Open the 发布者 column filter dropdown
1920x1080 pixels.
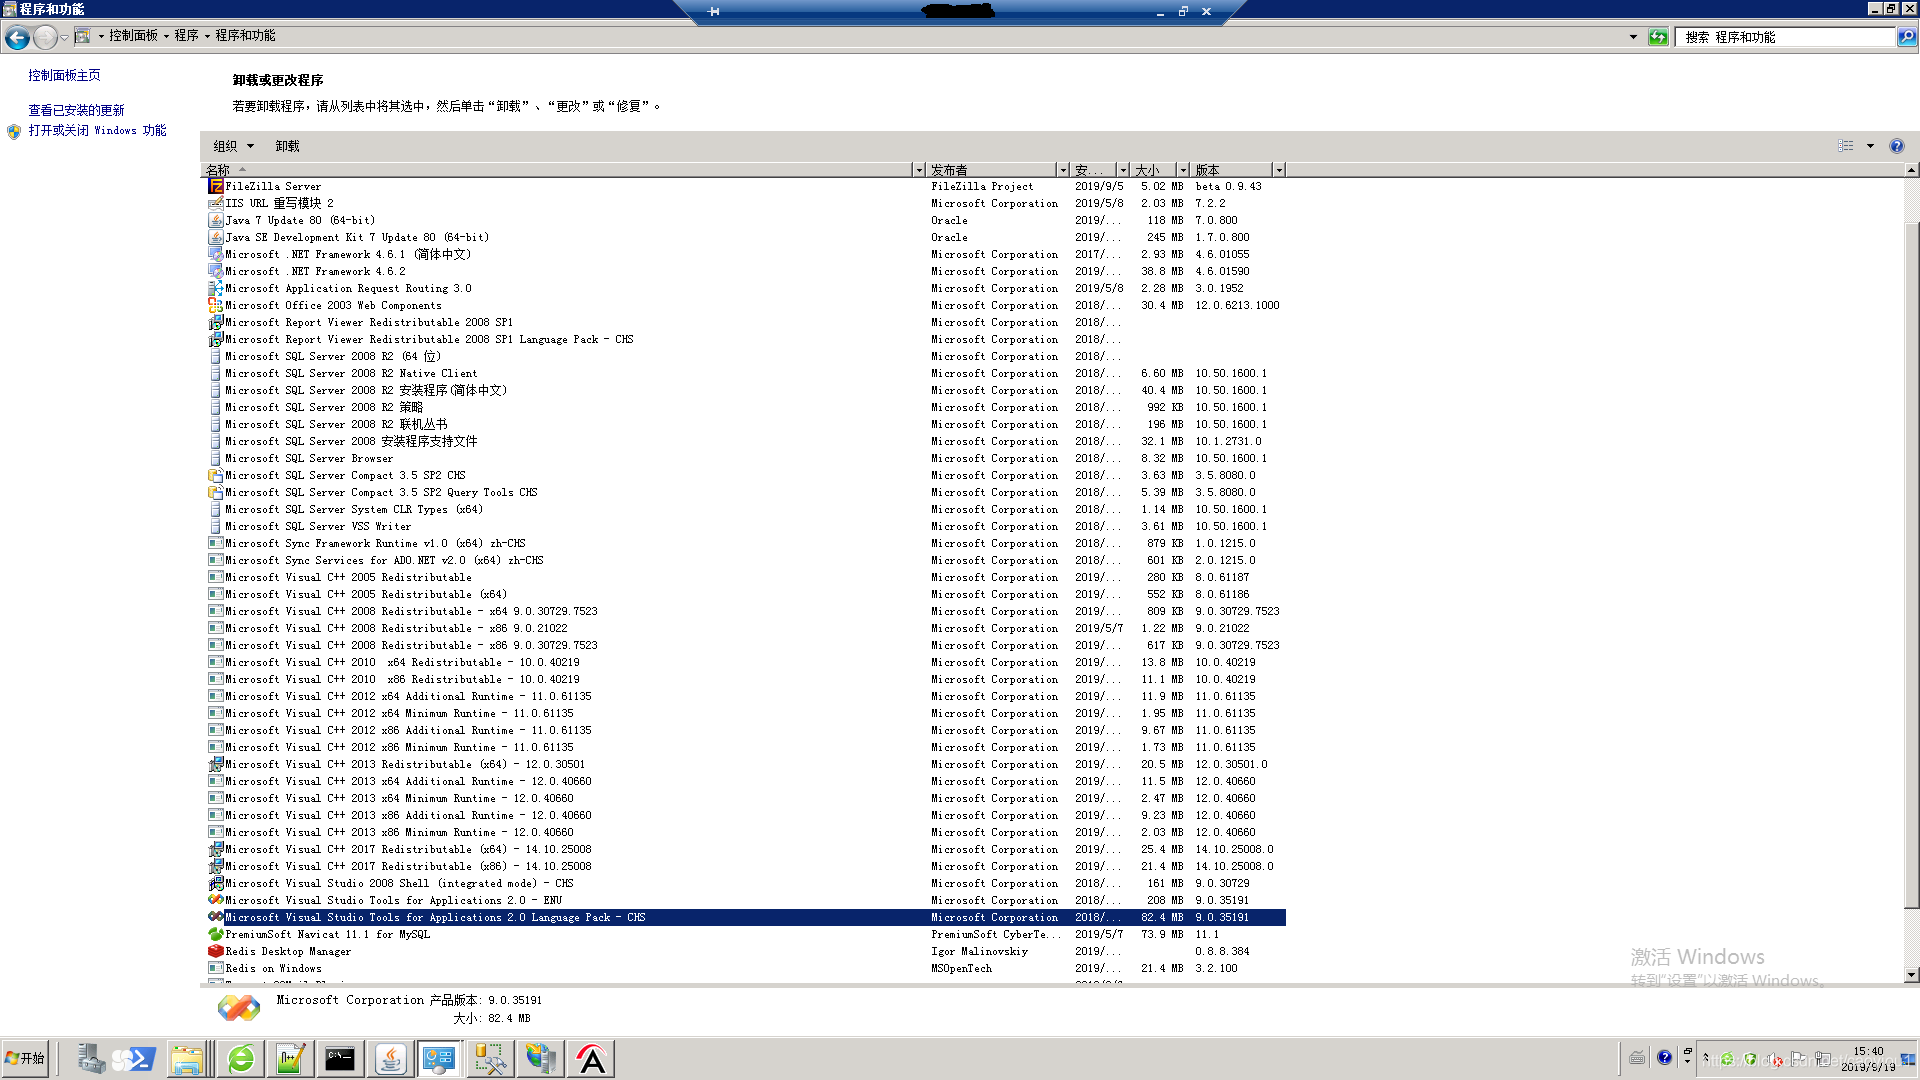click(x=1062, y=170)
